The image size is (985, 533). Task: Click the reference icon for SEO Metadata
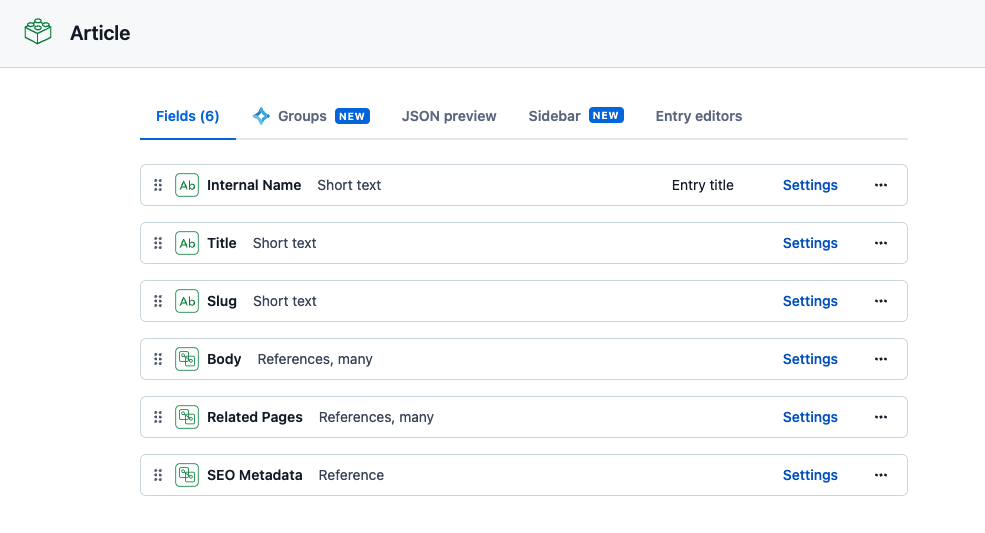point(187,475)
